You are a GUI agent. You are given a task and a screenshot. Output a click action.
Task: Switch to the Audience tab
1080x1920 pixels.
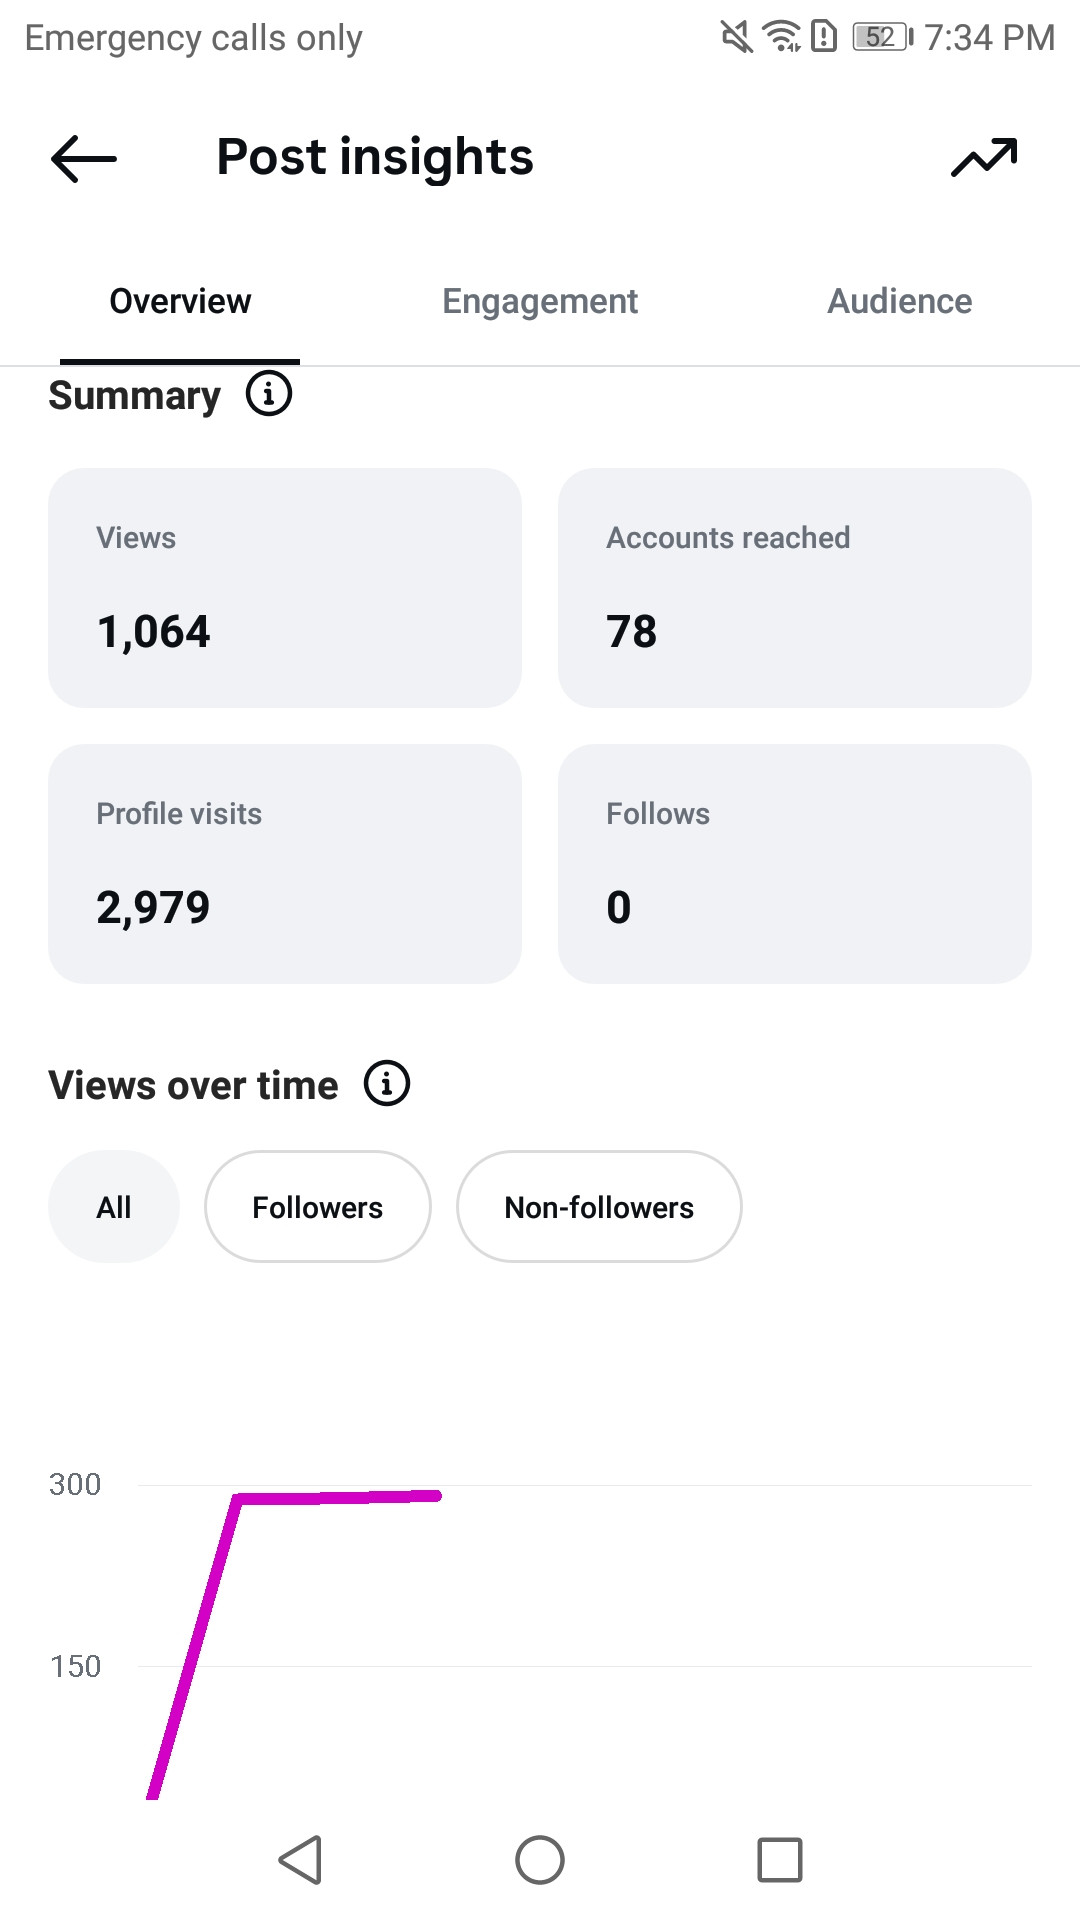click(x=900, y=301)
